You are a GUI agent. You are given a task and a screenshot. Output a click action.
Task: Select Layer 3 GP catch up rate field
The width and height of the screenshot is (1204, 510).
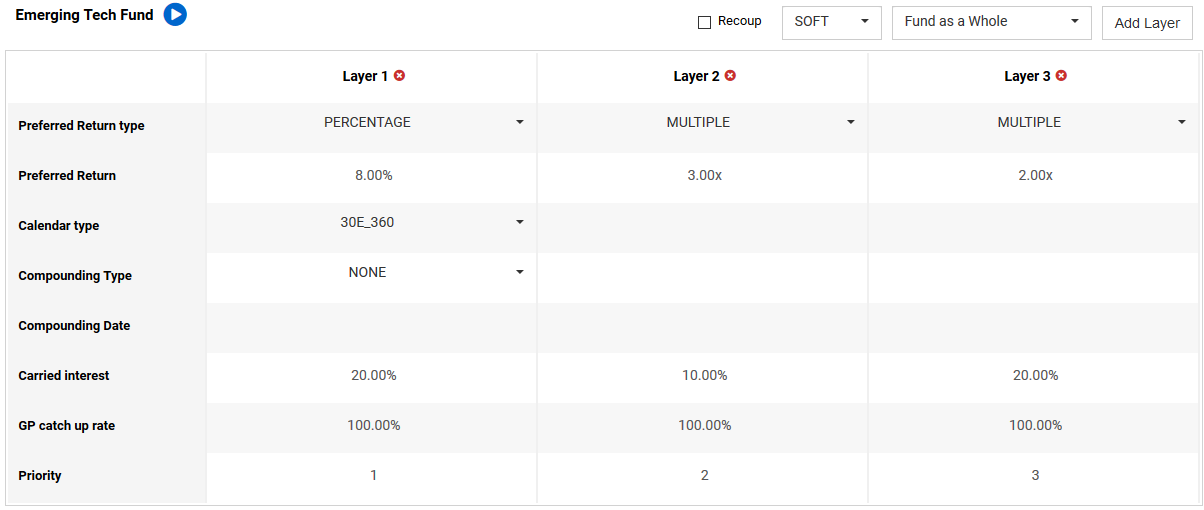1034,426
